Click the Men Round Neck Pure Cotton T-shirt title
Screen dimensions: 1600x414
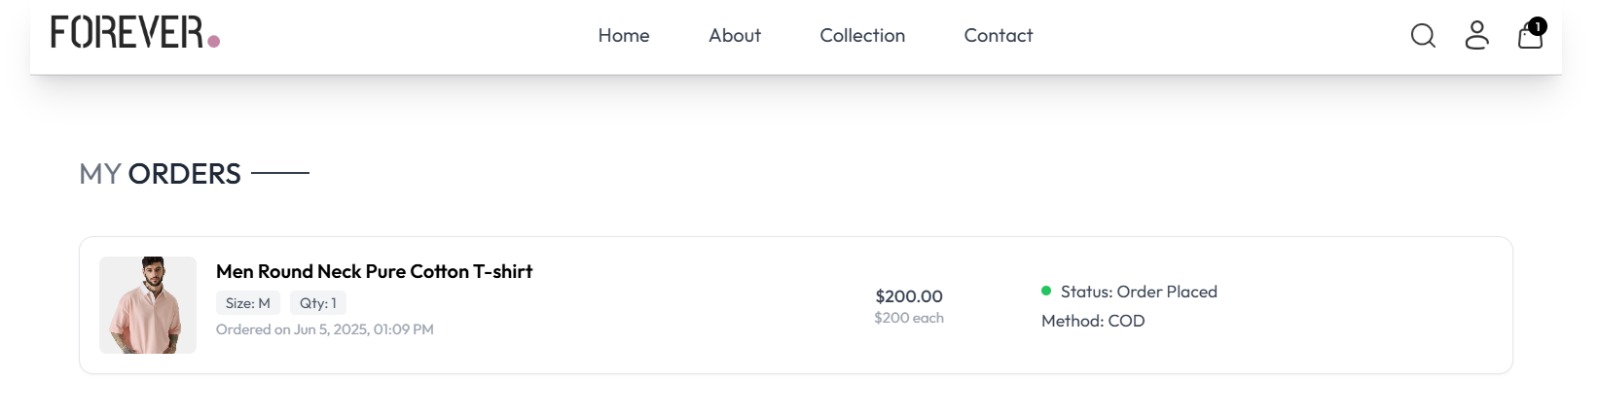374,271
